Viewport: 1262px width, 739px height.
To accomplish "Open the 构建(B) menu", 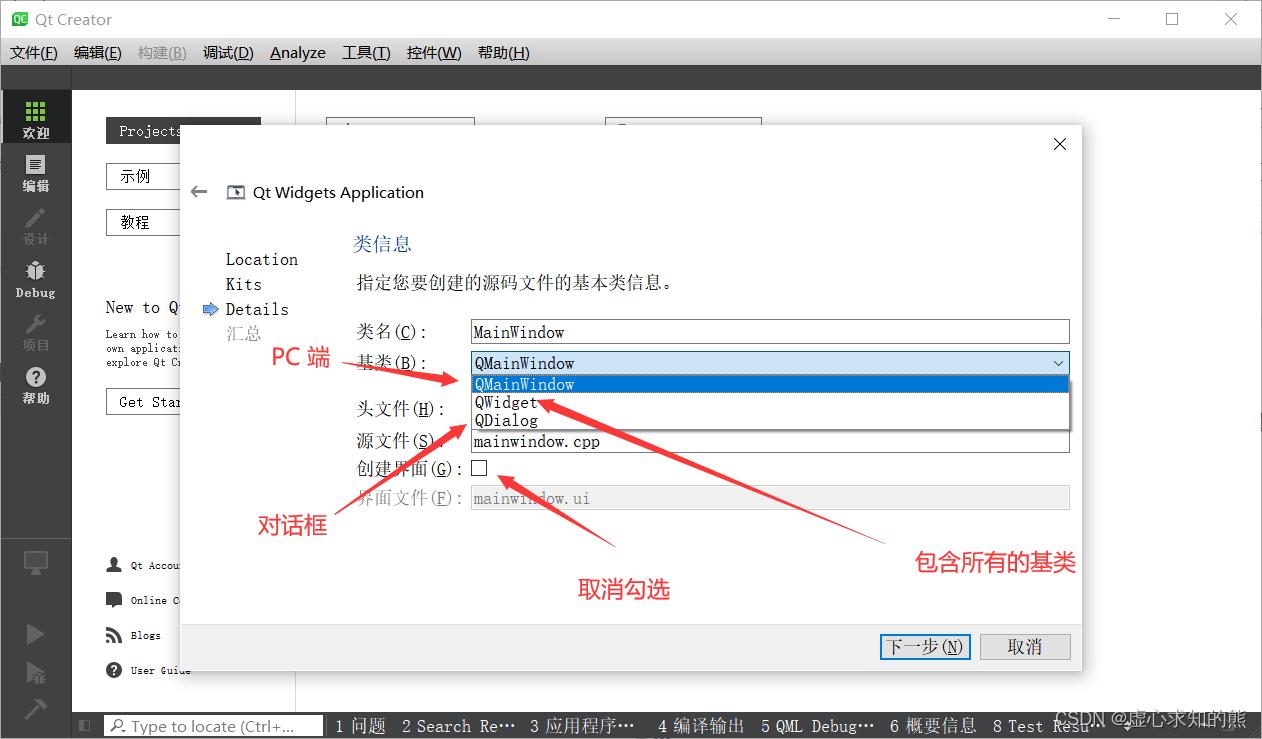I will 162,52.
